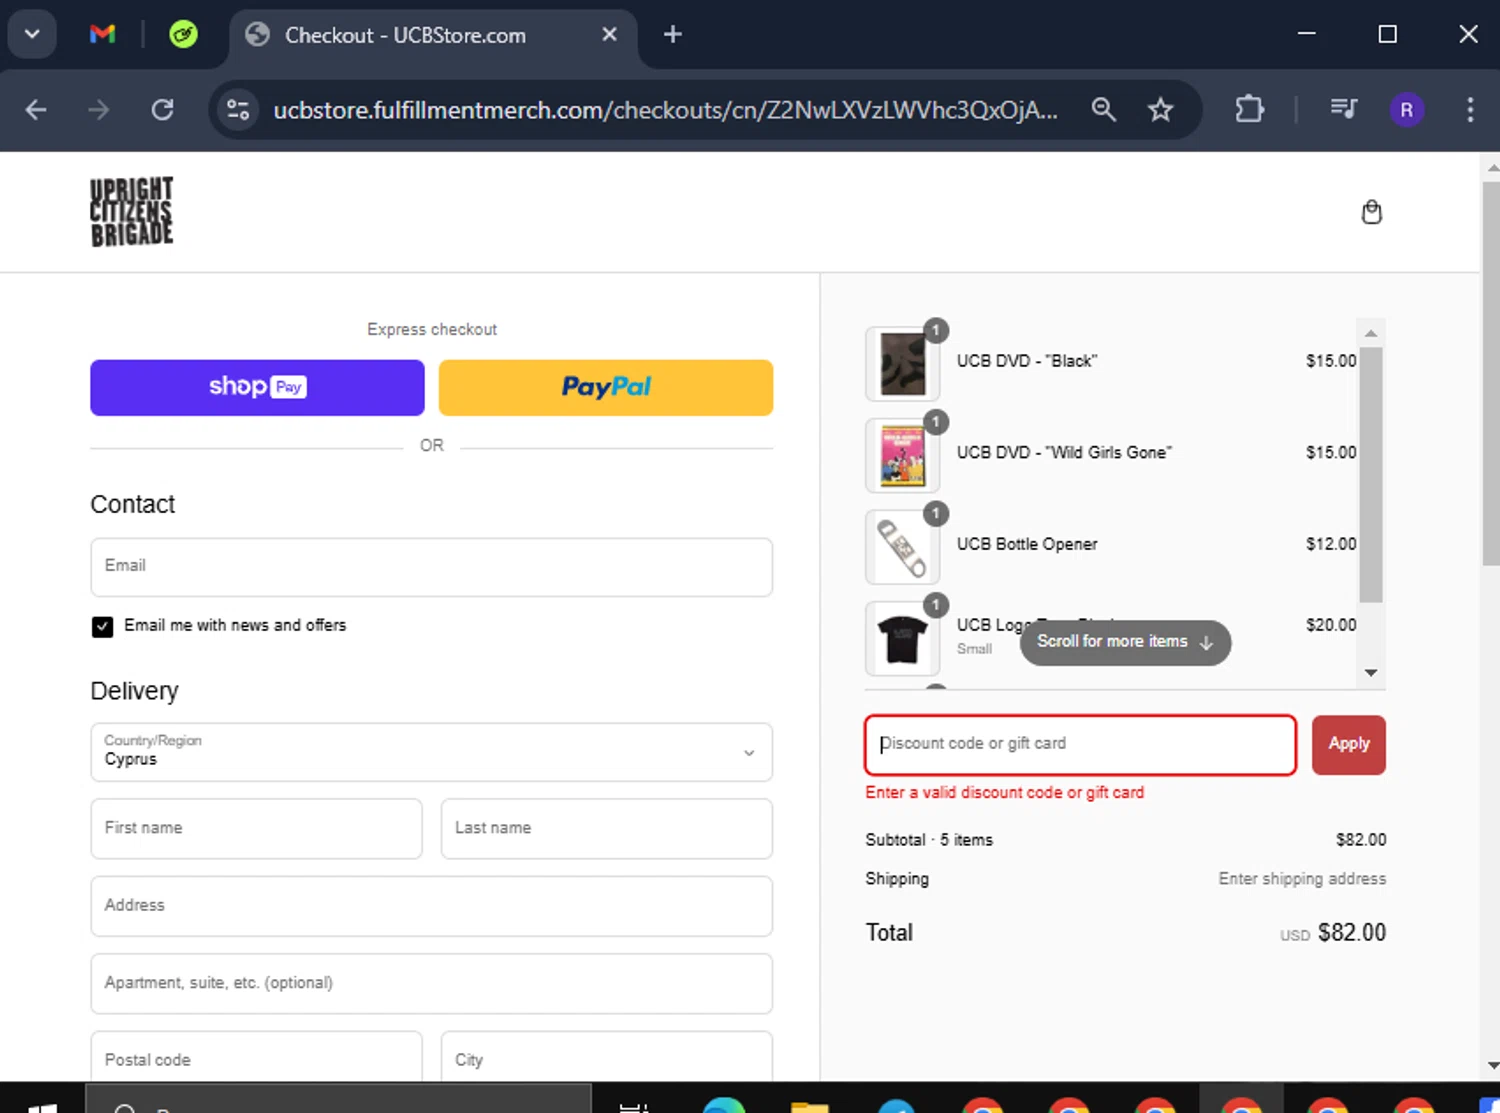Click the $82.00 total amount
The width and height of the screenshot is (1500, 1113).
coord(1351,933)
